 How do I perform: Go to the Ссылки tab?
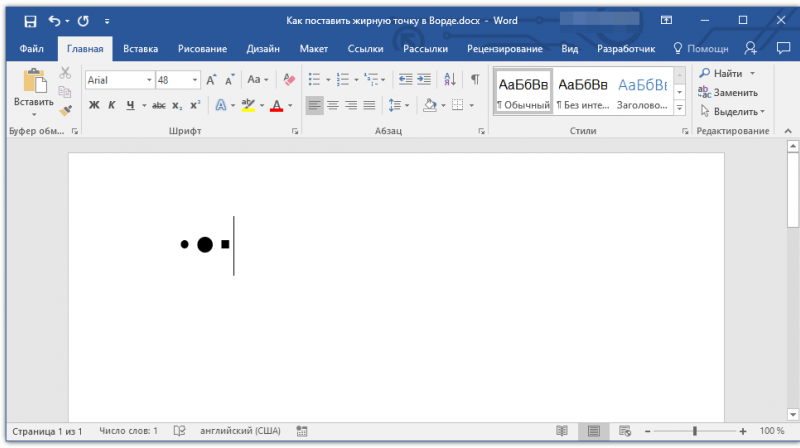click(x=365, y=48)
